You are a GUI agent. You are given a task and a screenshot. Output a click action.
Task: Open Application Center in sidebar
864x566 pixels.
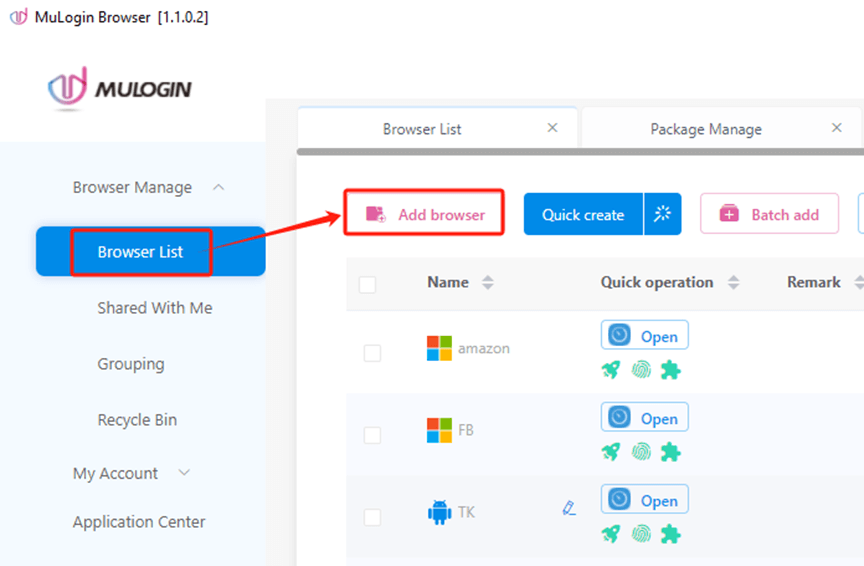[x=139, y=521]
